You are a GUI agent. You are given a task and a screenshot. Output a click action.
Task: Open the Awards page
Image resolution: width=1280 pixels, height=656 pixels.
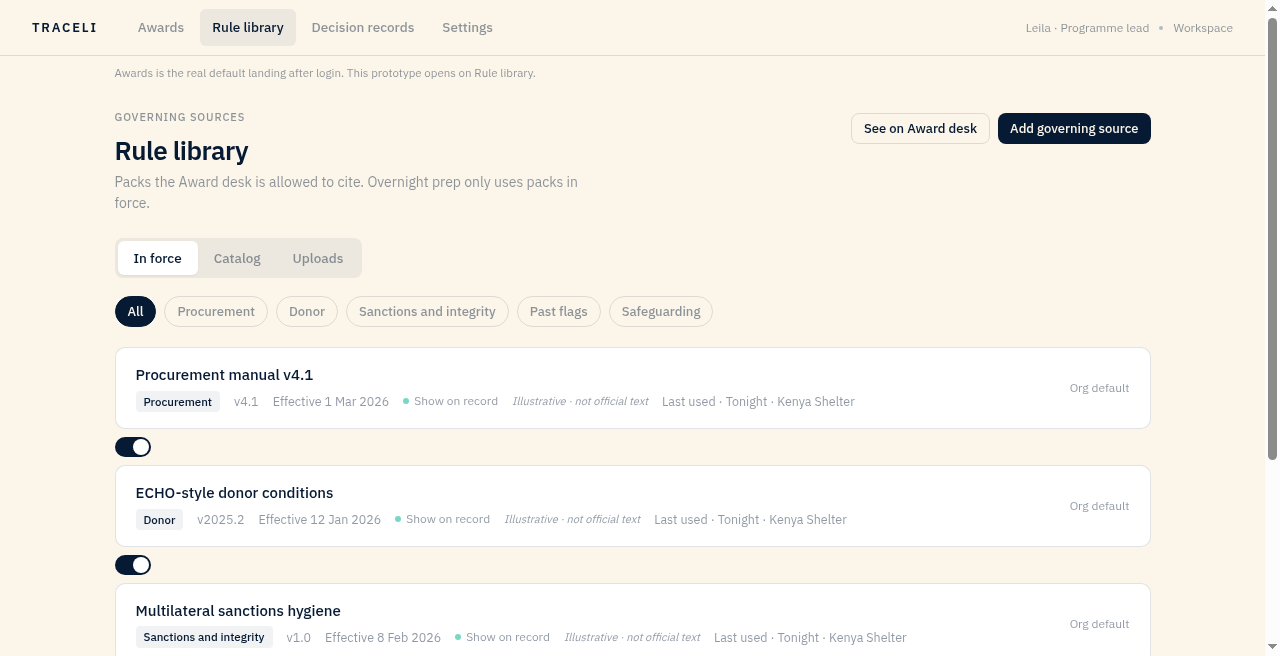[x=161, y=28]
